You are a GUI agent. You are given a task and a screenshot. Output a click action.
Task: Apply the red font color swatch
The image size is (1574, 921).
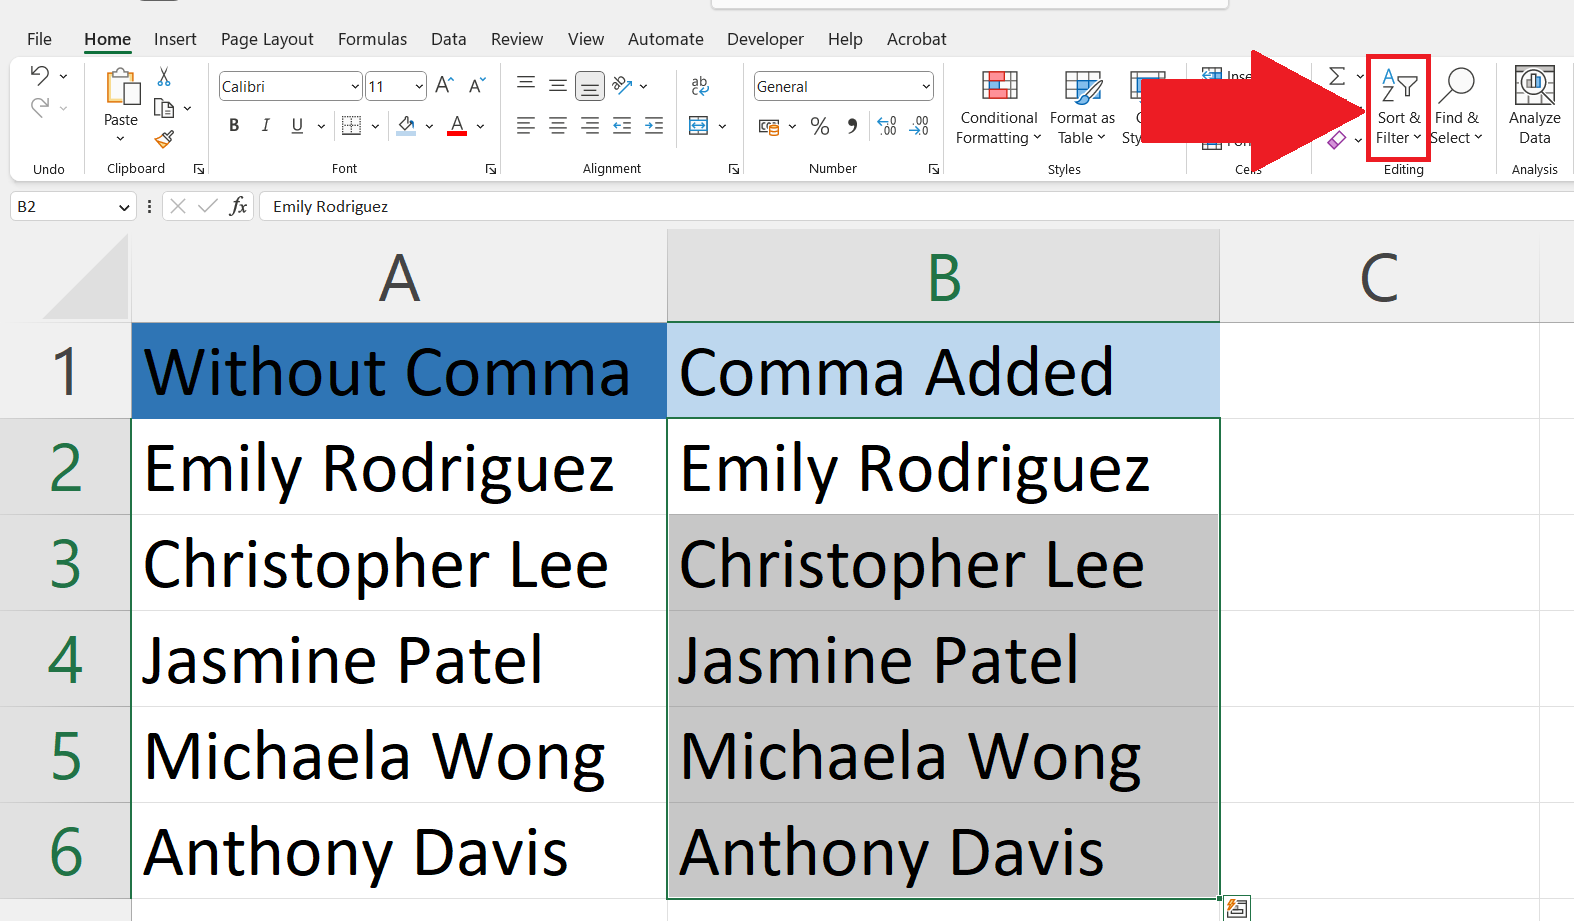point(457,126)
